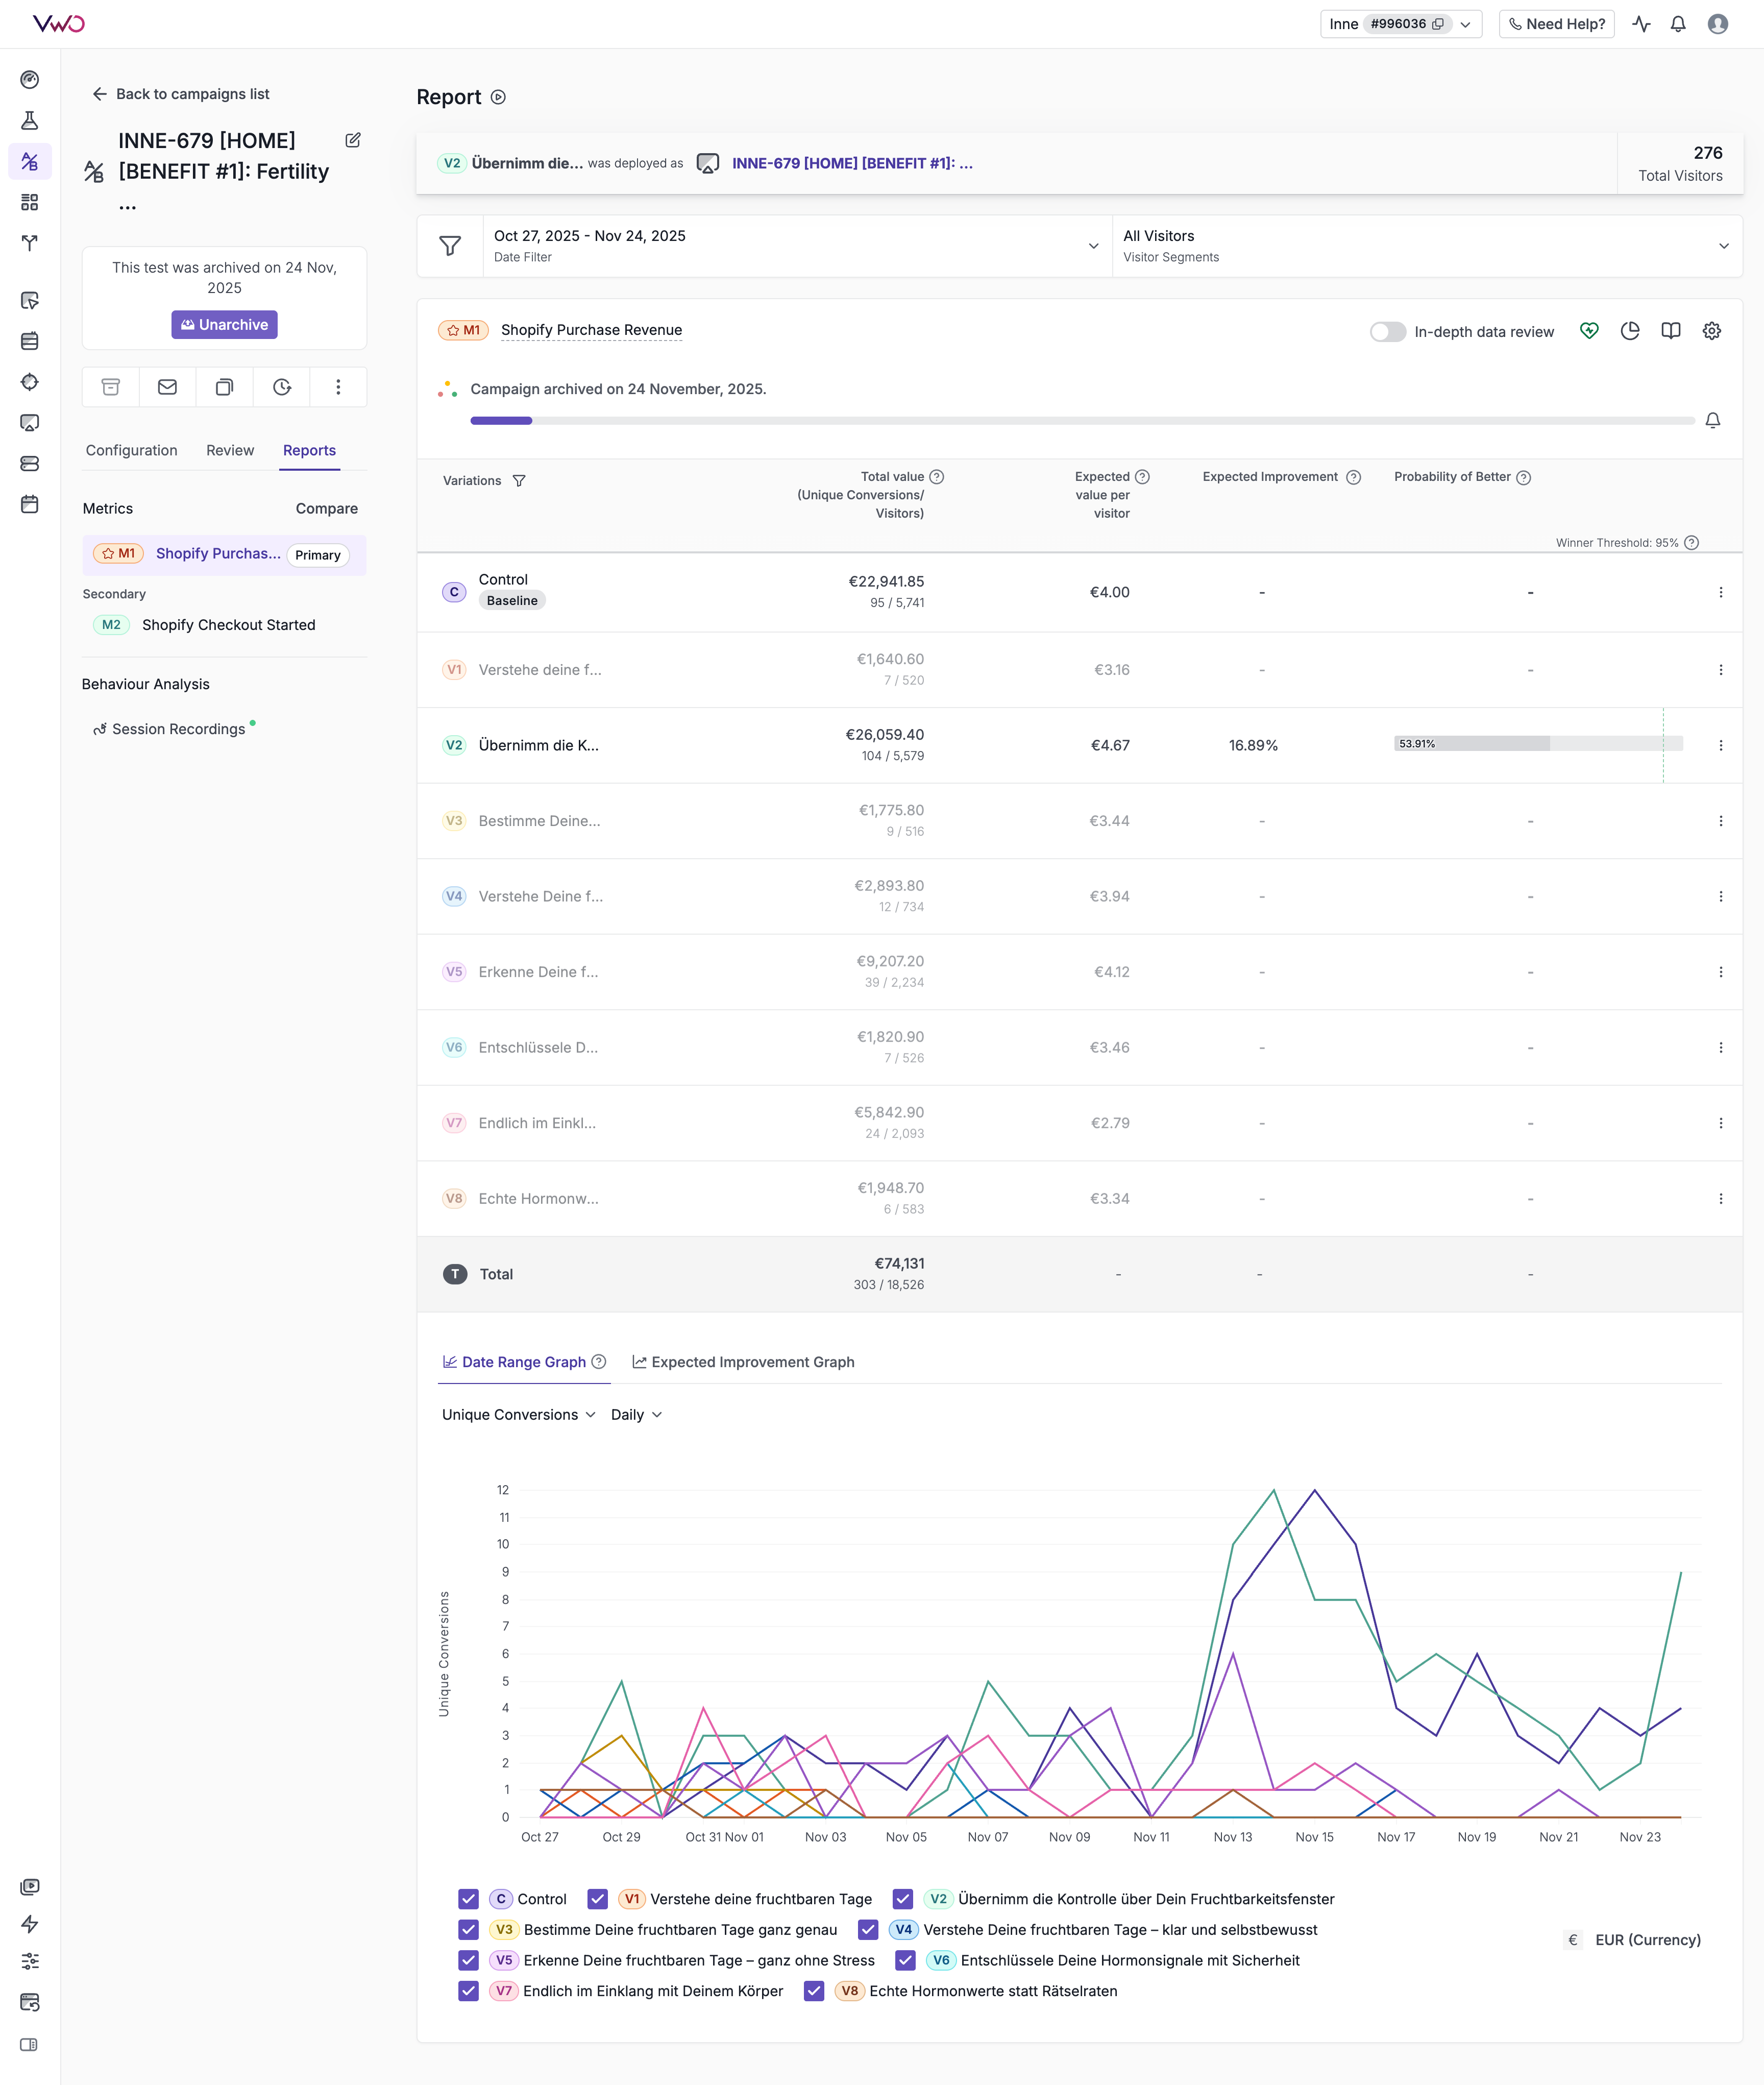The width and height of the screenshot is (1764, 2085).
Task: Uncheck the Control series checkbox
Action: click(468, 1898)
